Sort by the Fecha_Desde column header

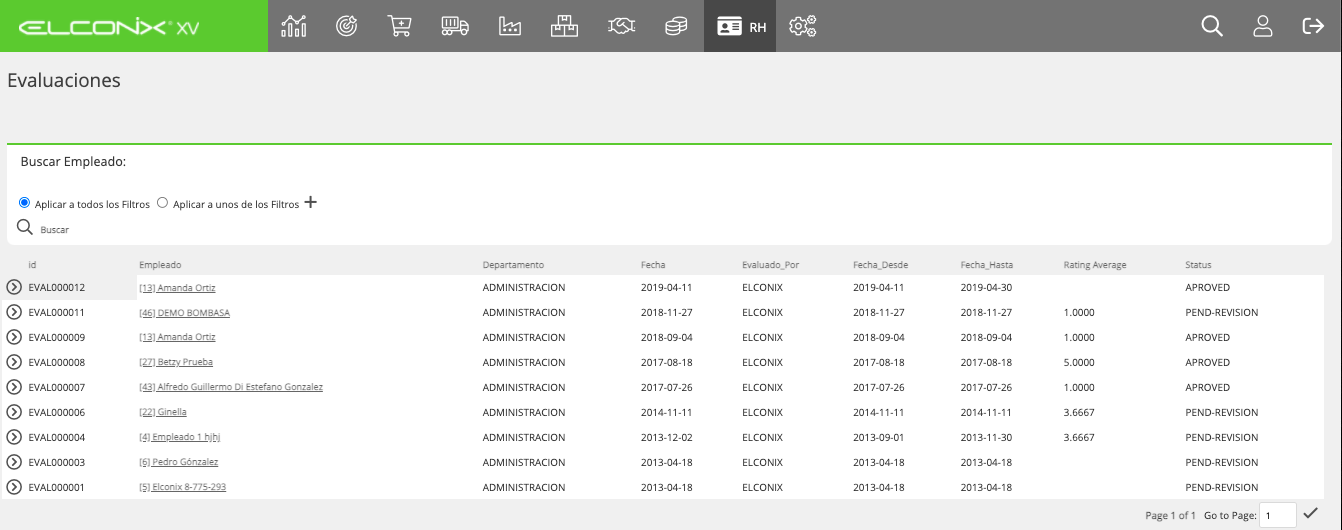(x=880, y=265)
